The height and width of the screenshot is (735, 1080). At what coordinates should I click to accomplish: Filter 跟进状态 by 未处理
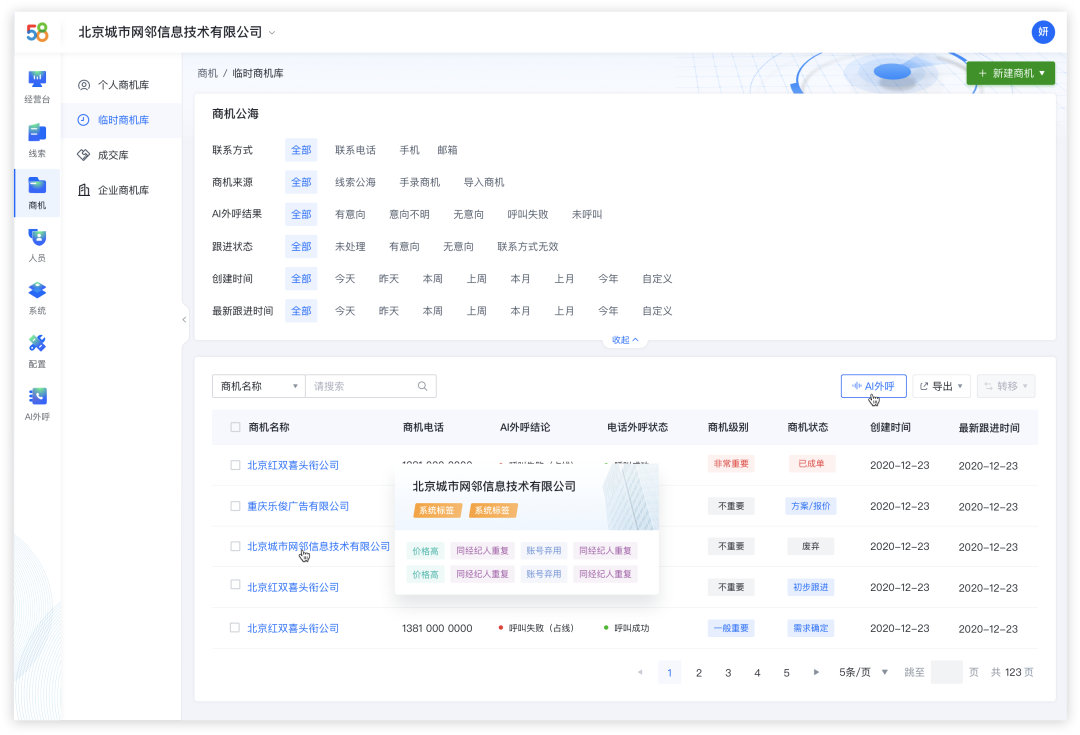(x=350, y=247)
